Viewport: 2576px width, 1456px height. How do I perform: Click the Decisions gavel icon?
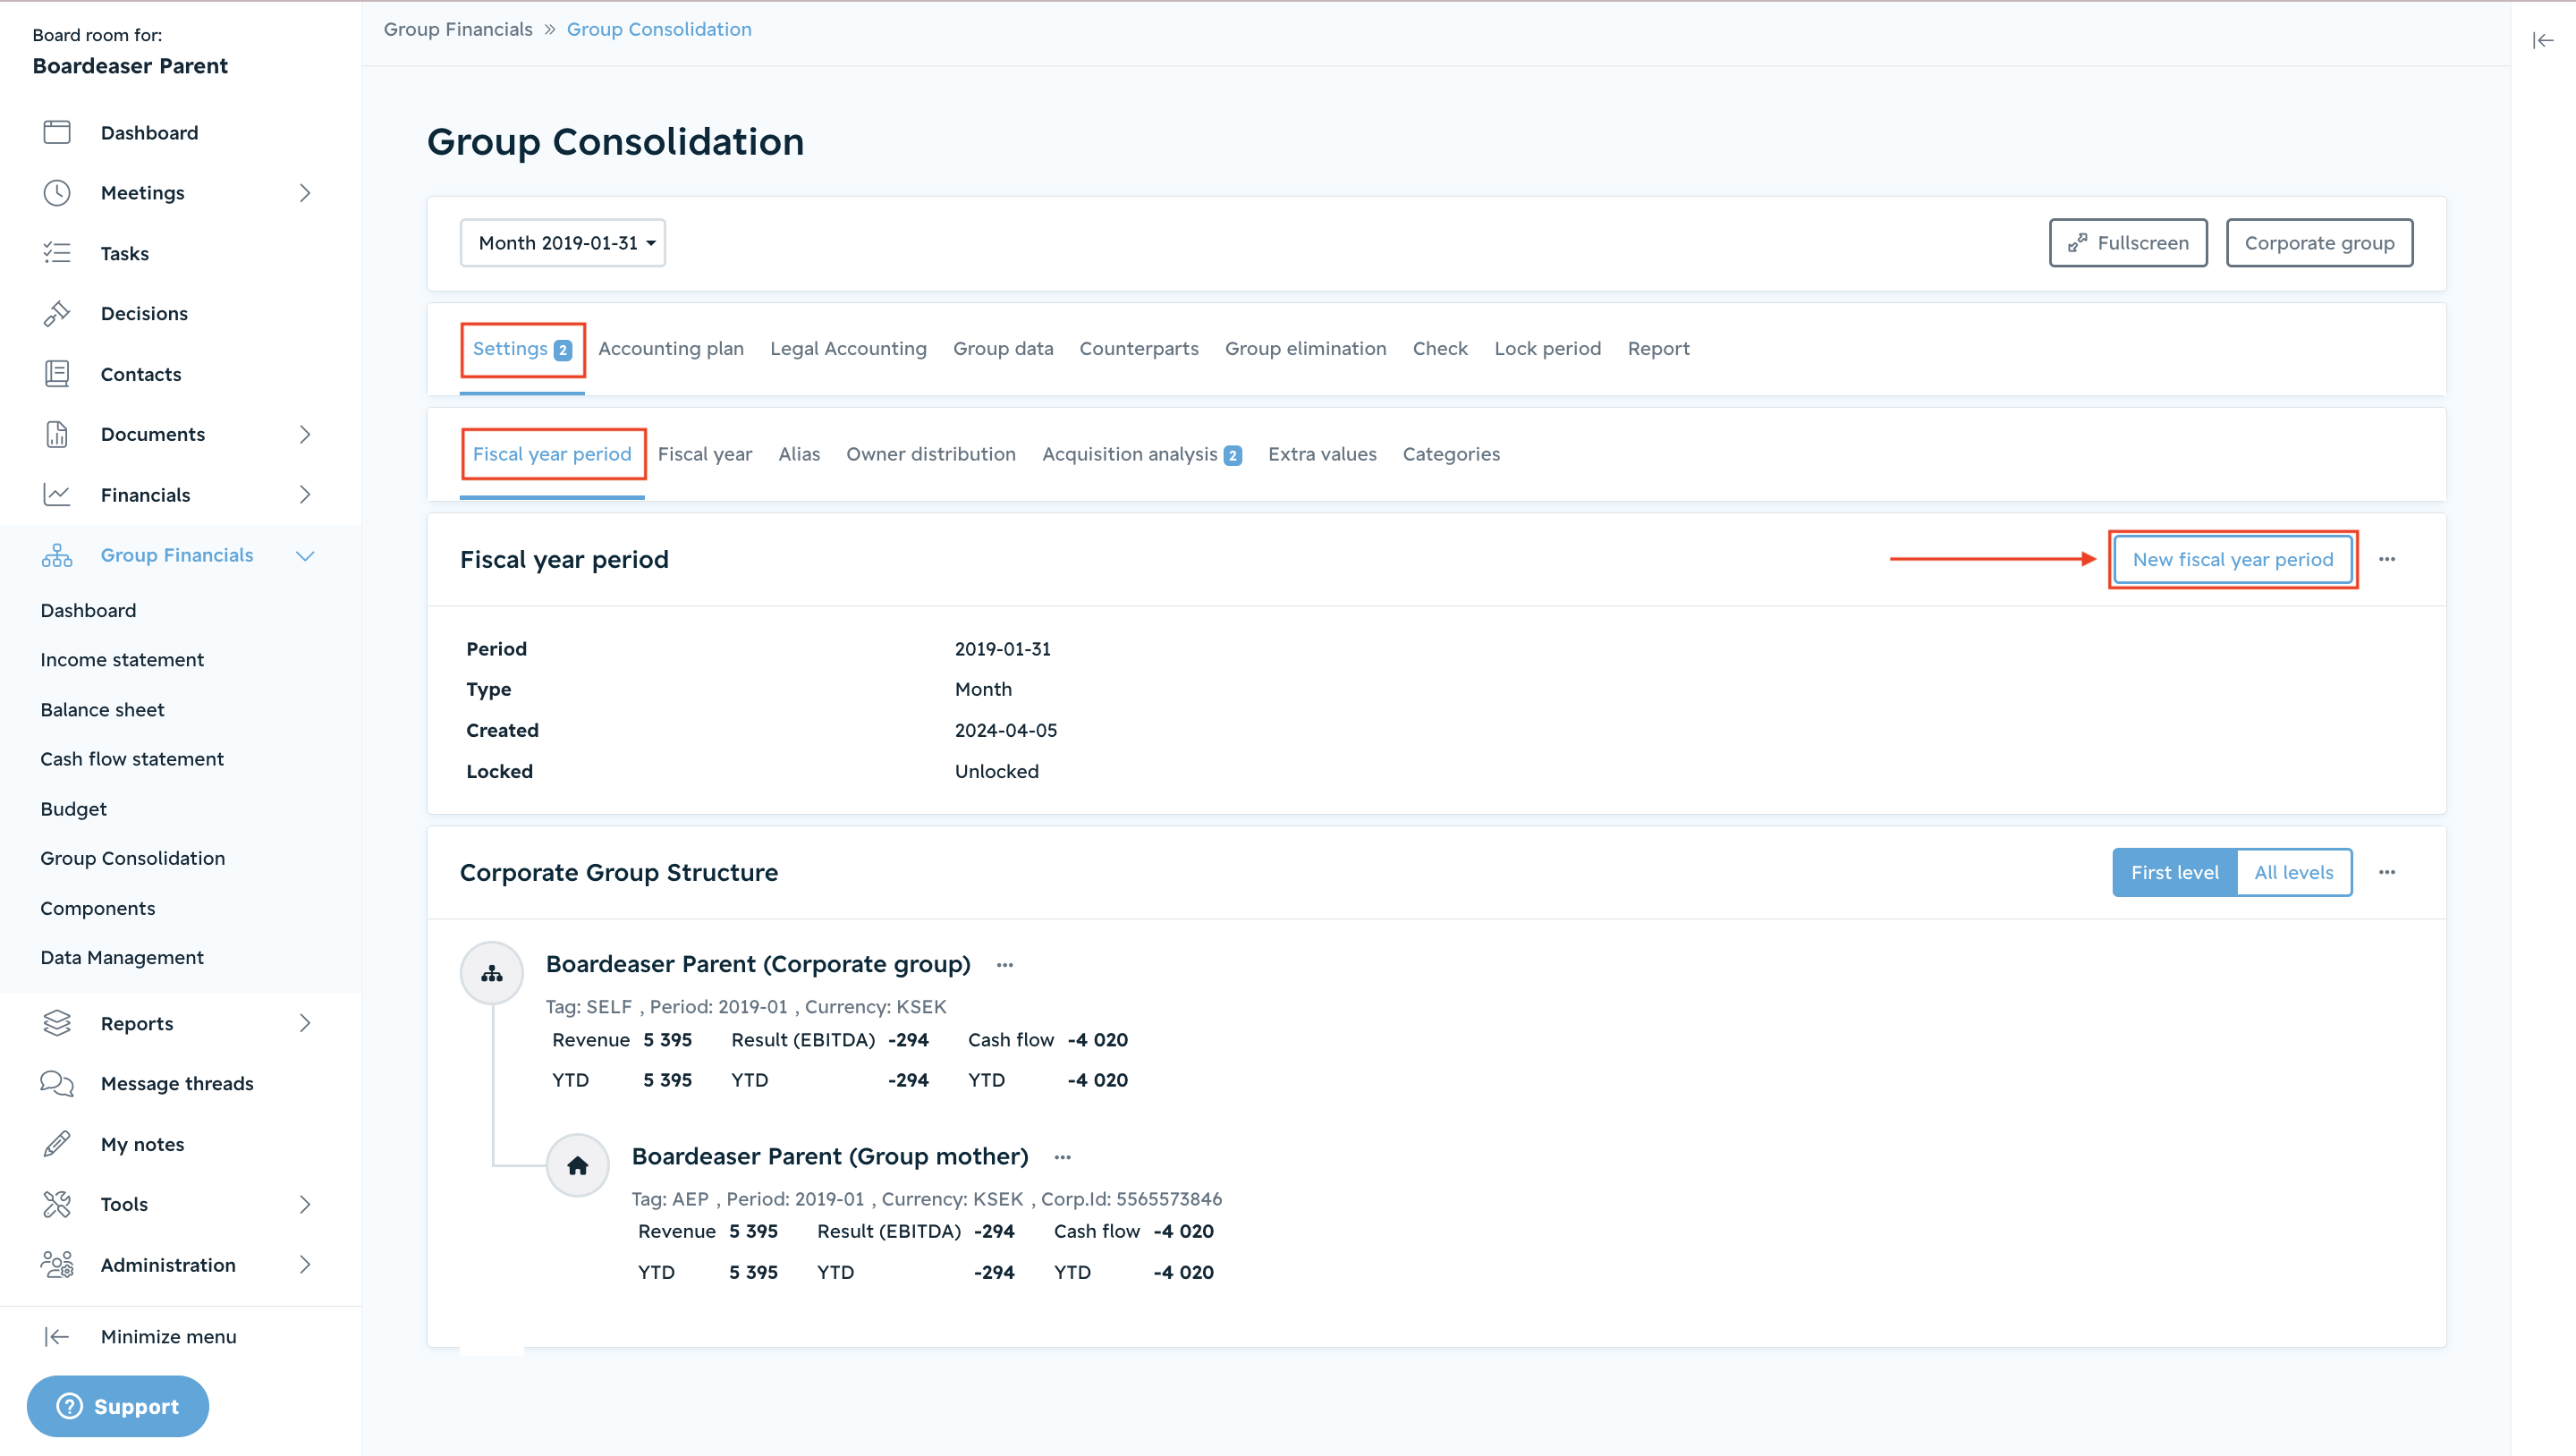(x=57, y=313)
